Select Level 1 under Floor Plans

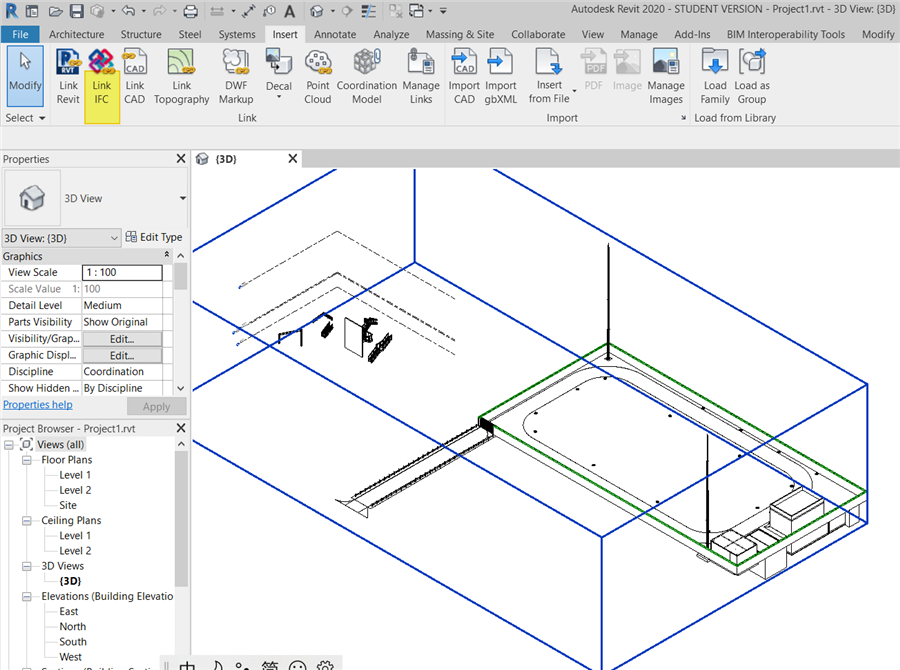click(75, 475)
